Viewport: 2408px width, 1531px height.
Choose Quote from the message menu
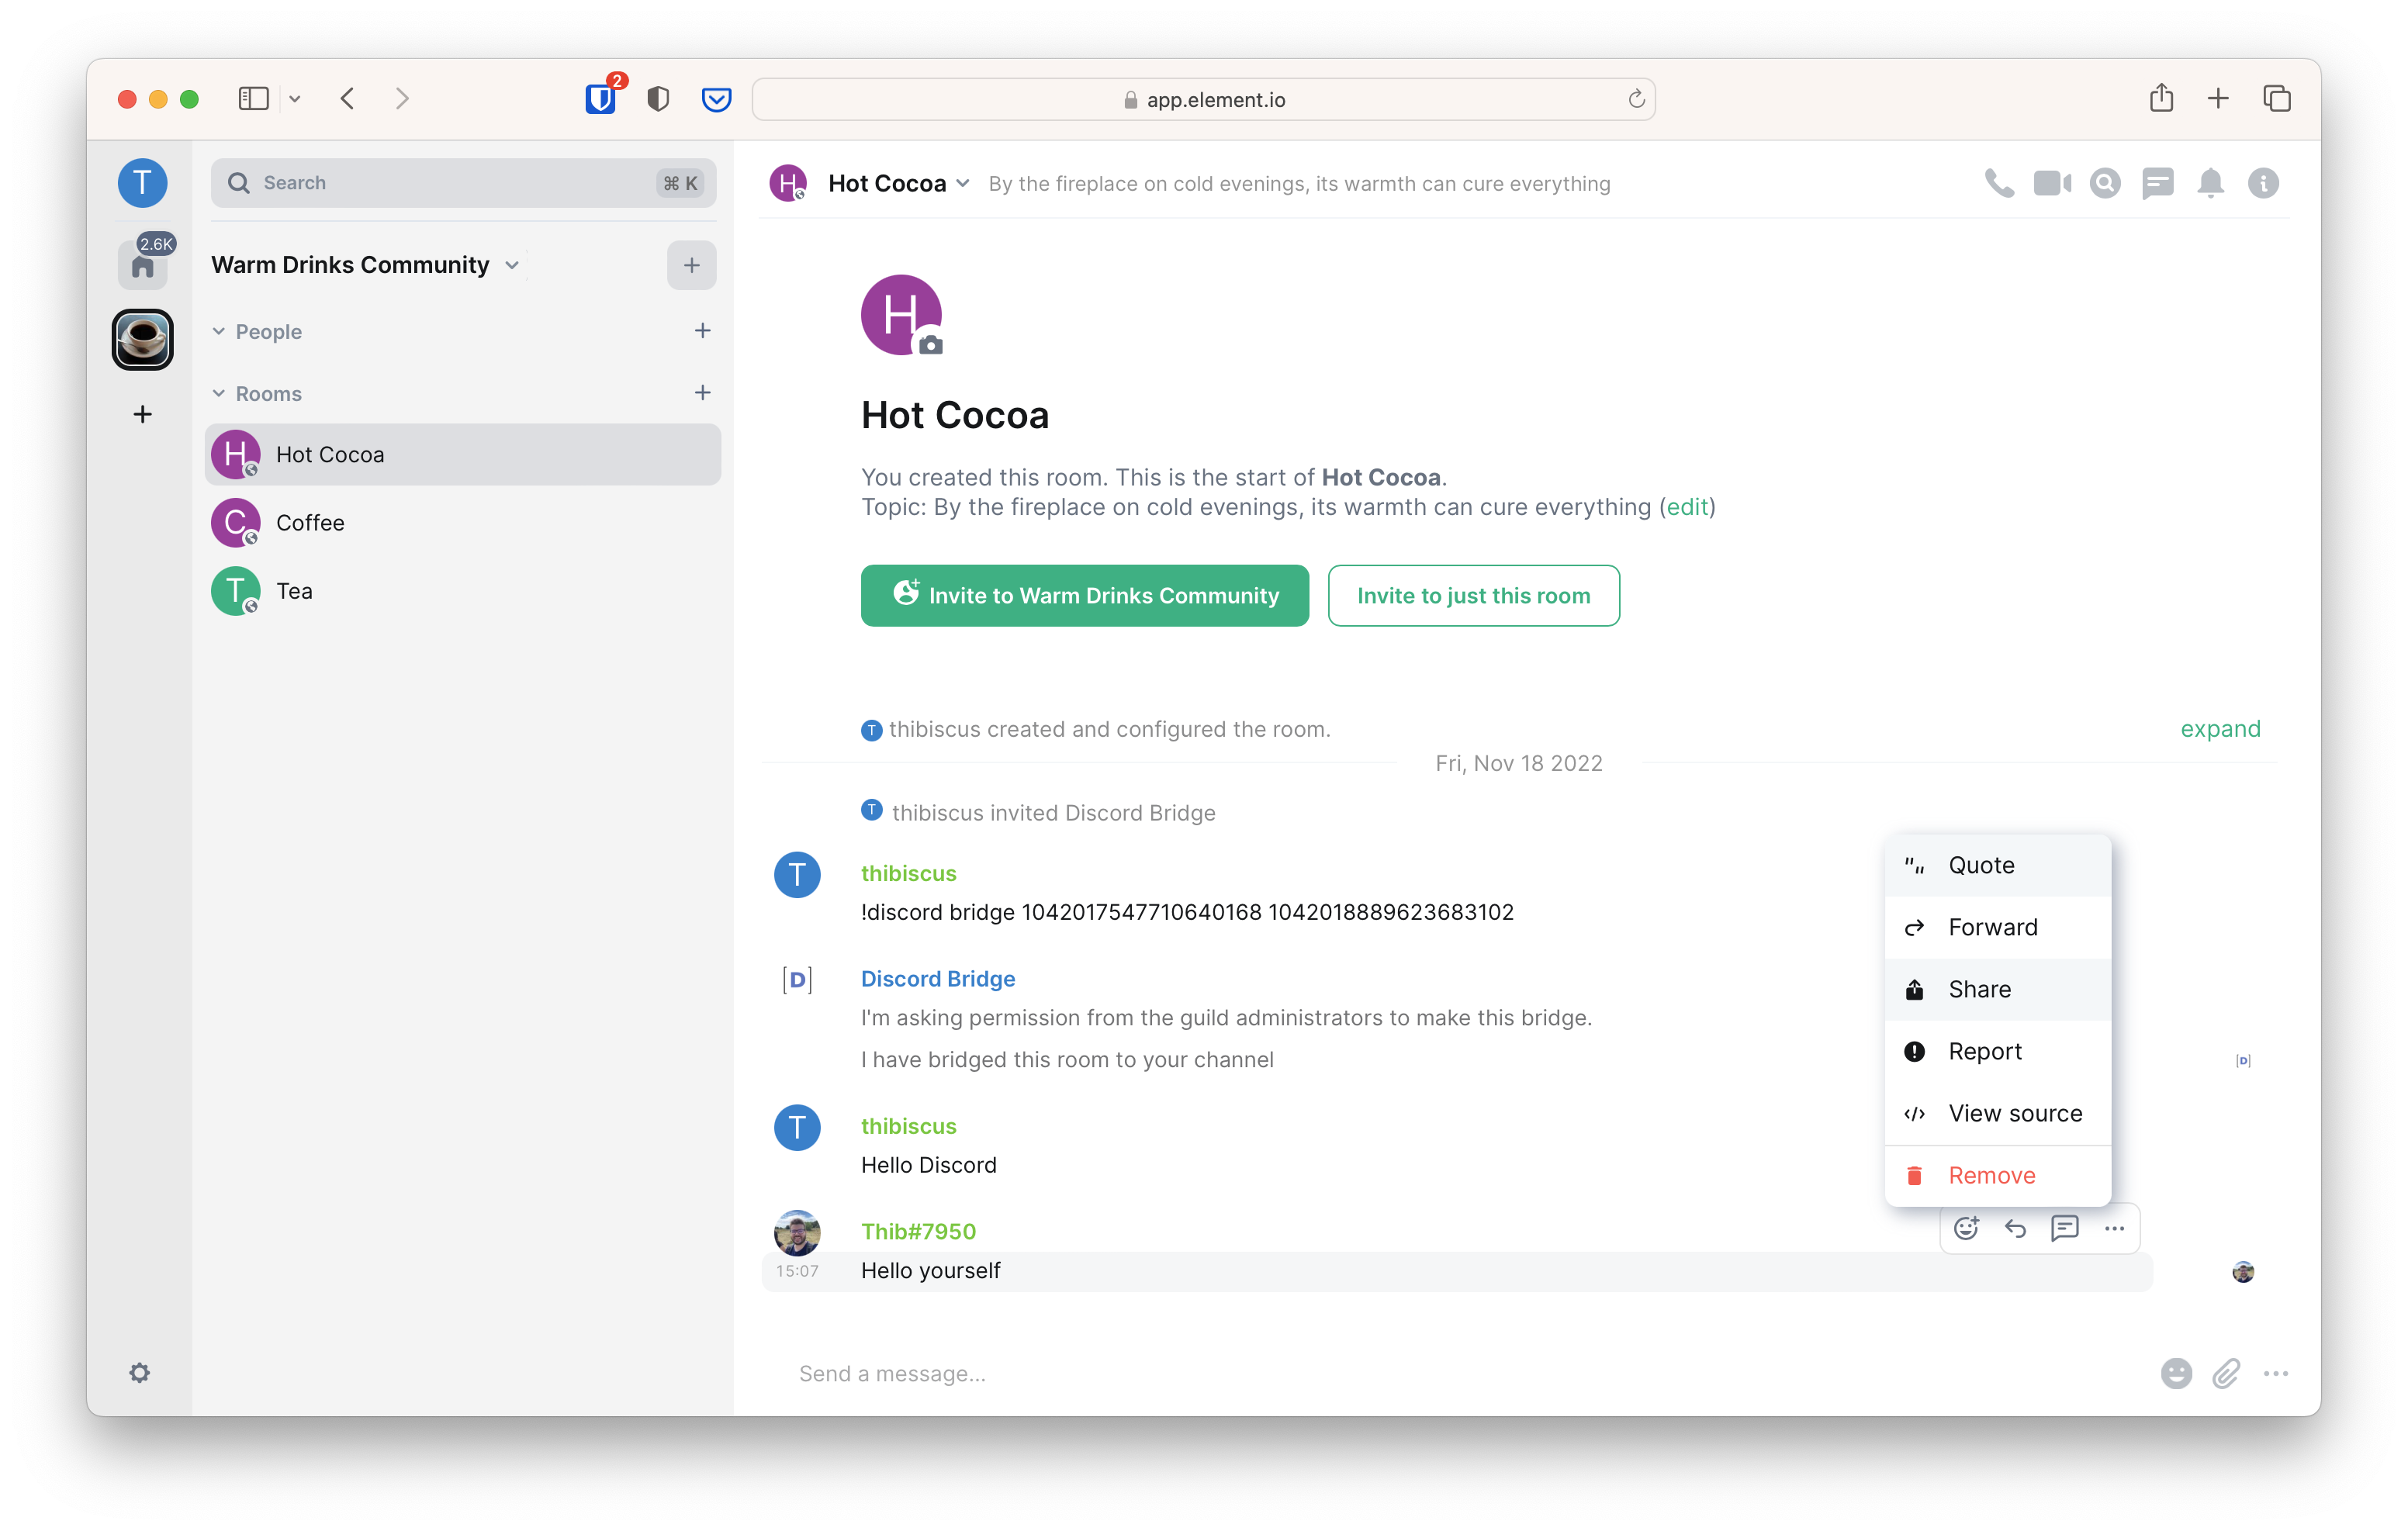pyautogui.click(x=1981, y=865)
